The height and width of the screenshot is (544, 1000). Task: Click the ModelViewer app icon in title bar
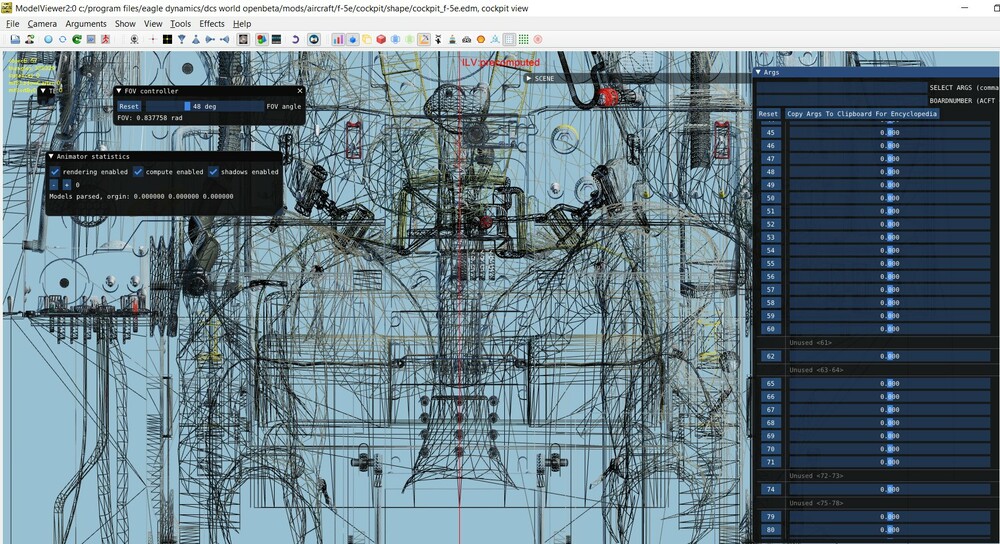[6, 8]
